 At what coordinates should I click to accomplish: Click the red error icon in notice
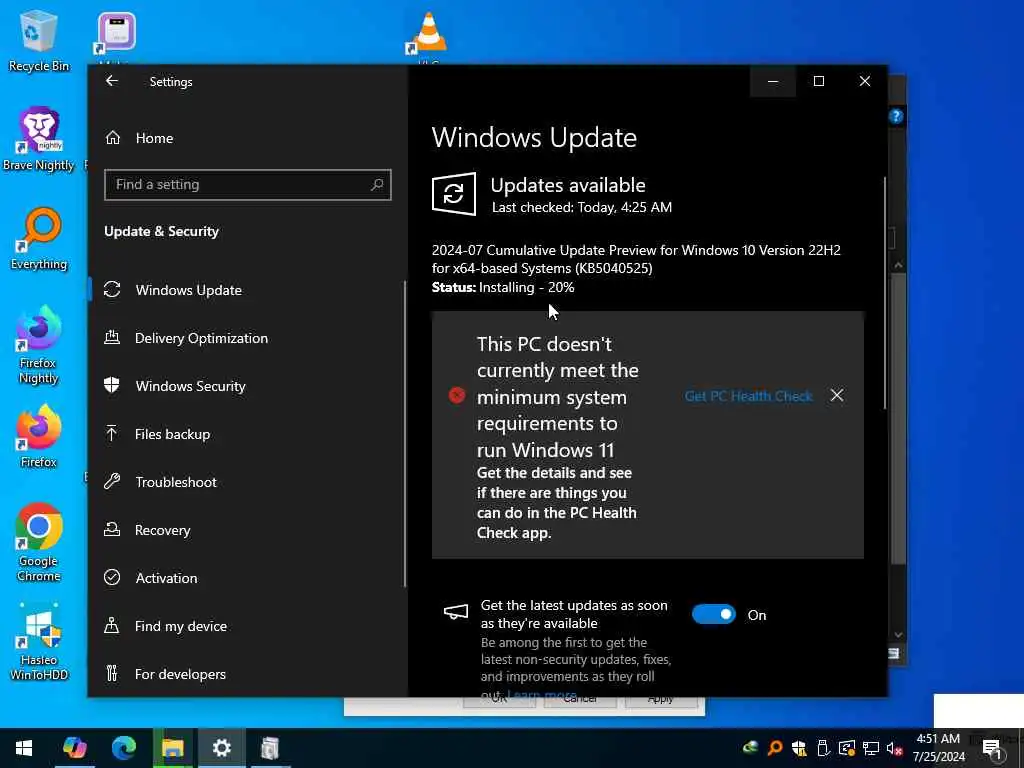pos(457,395)
